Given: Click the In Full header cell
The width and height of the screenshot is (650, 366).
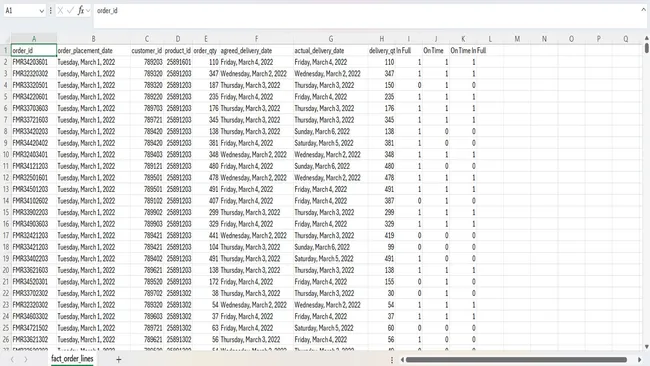Looking at the screenshot, I should (x=409, y=51).
